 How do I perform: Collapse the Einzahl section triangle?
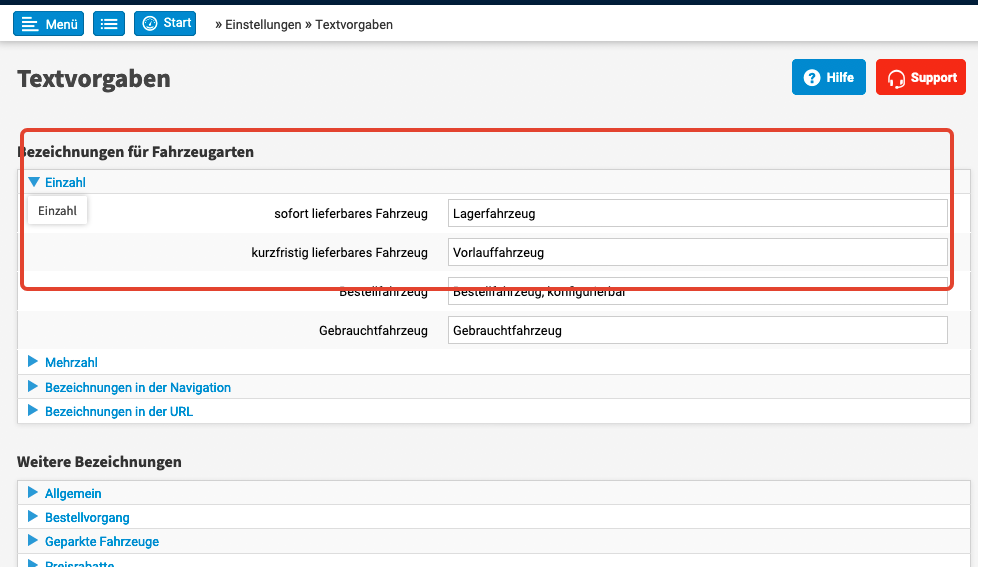[x=34, y=183]
